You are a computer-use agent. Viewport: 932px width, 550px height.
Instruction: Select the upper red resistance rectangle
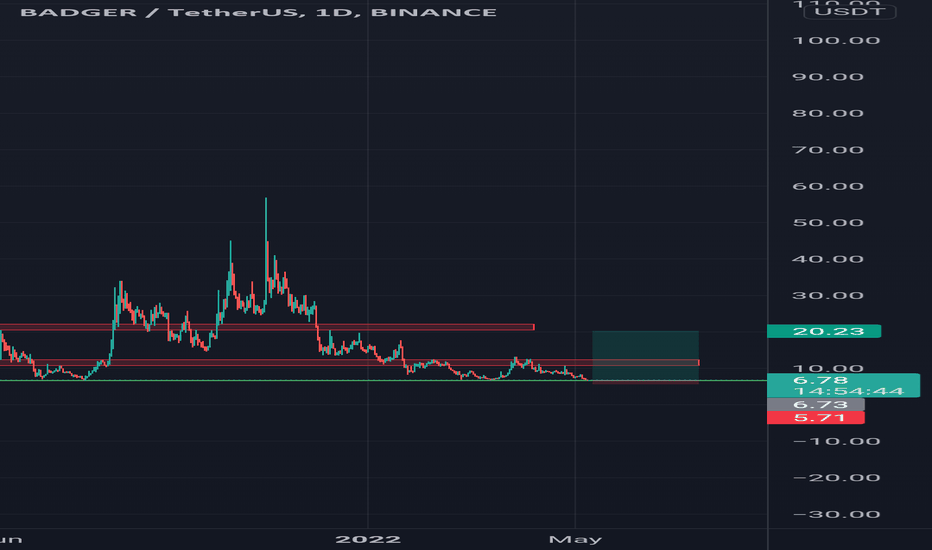267,327
